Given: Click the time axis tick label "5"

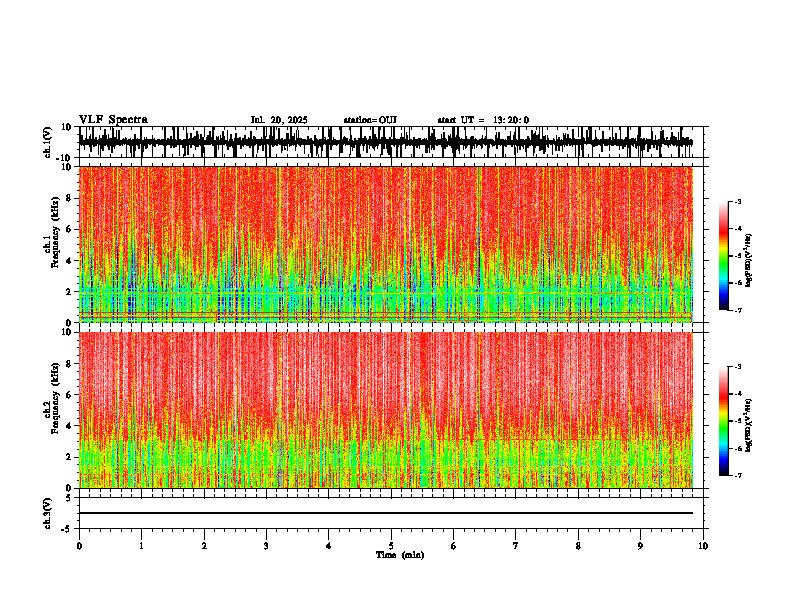Looking at the screenshot, I should 391,546.
